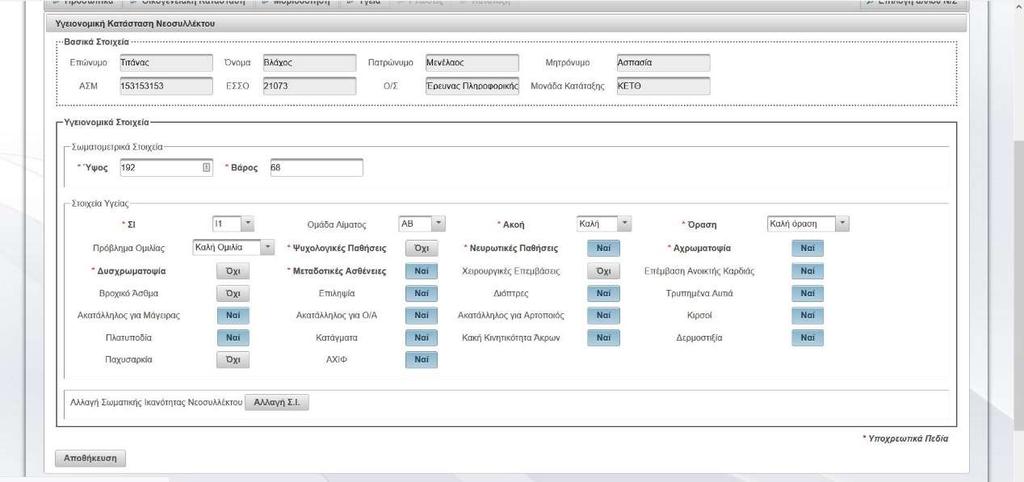Toggle Ακατάλληλος για Αρτοποιός switch
Image resolution: width=1024 pixels, height=482 pixels.
[603, 315]
